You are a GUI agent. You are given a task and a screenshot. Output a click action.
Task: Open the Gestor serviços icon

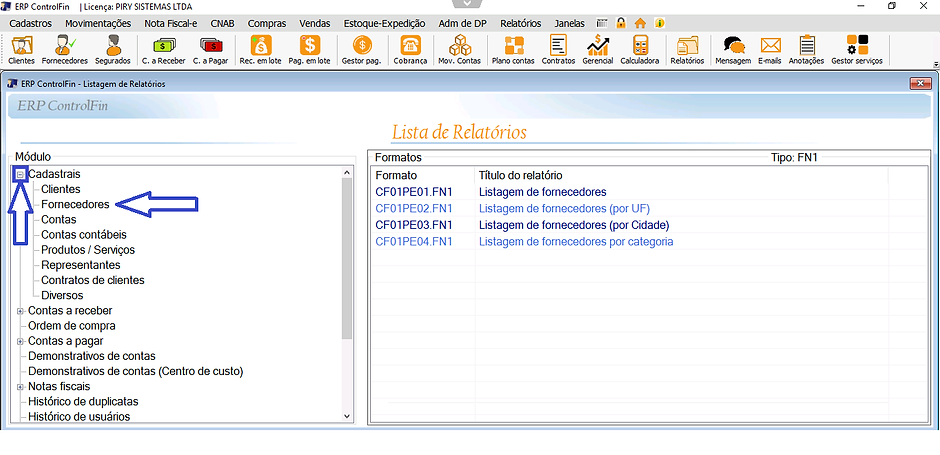click(857, 50)
